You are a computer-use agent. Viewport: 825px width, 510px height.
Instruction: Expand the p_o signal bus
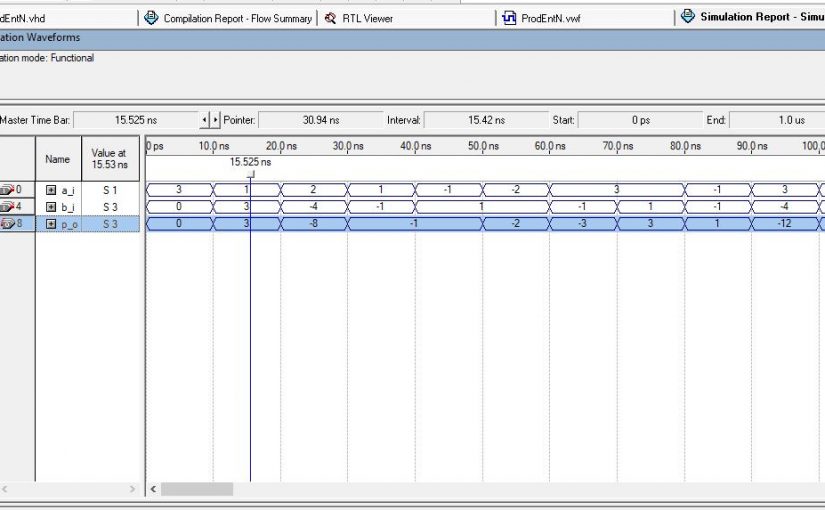point(51,224)
